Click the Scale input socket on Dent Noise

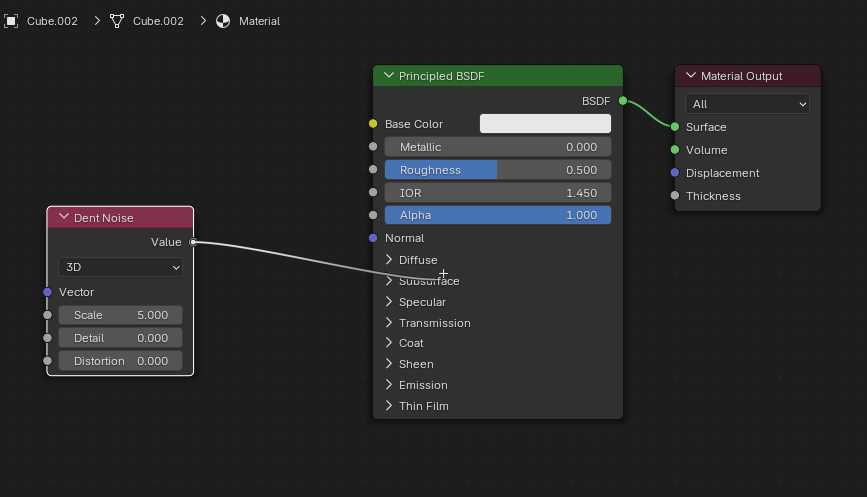coord(48,315)
